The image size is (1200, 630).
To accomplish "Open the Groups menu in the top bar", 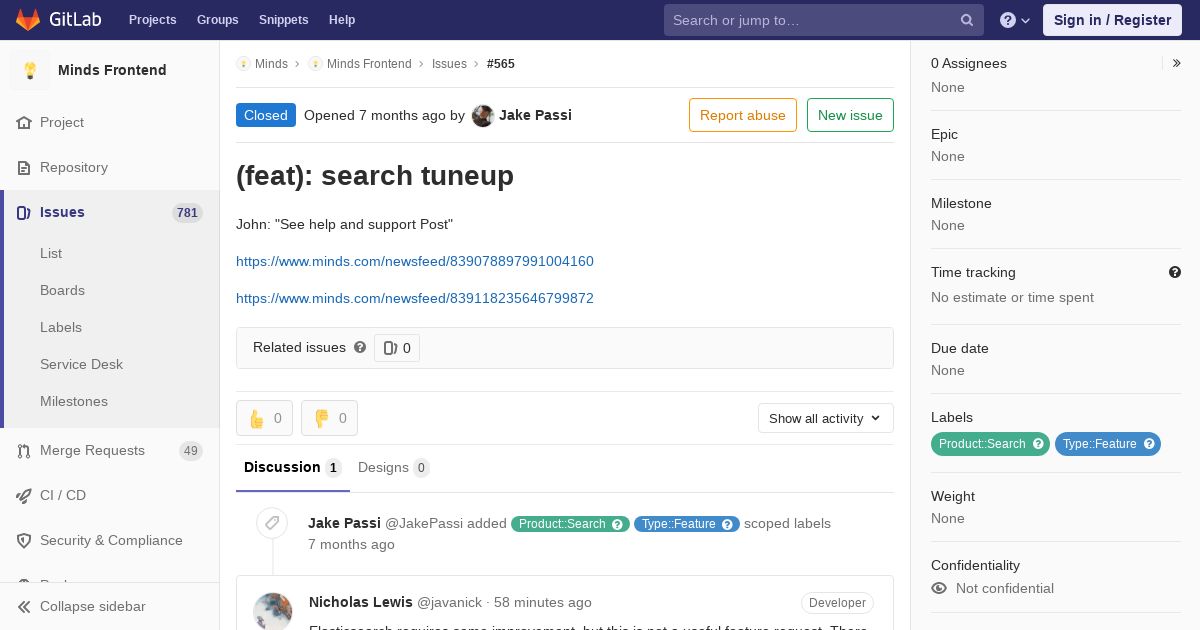I will (x=218, y=20).
